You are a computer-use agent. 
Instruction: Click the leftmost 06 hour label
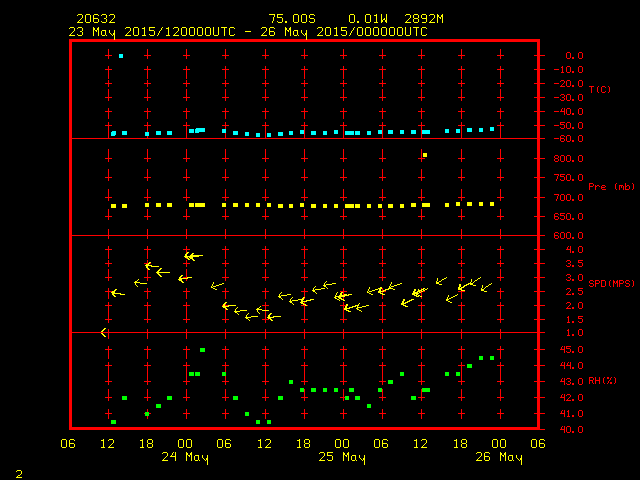click(x=69, y=444)
